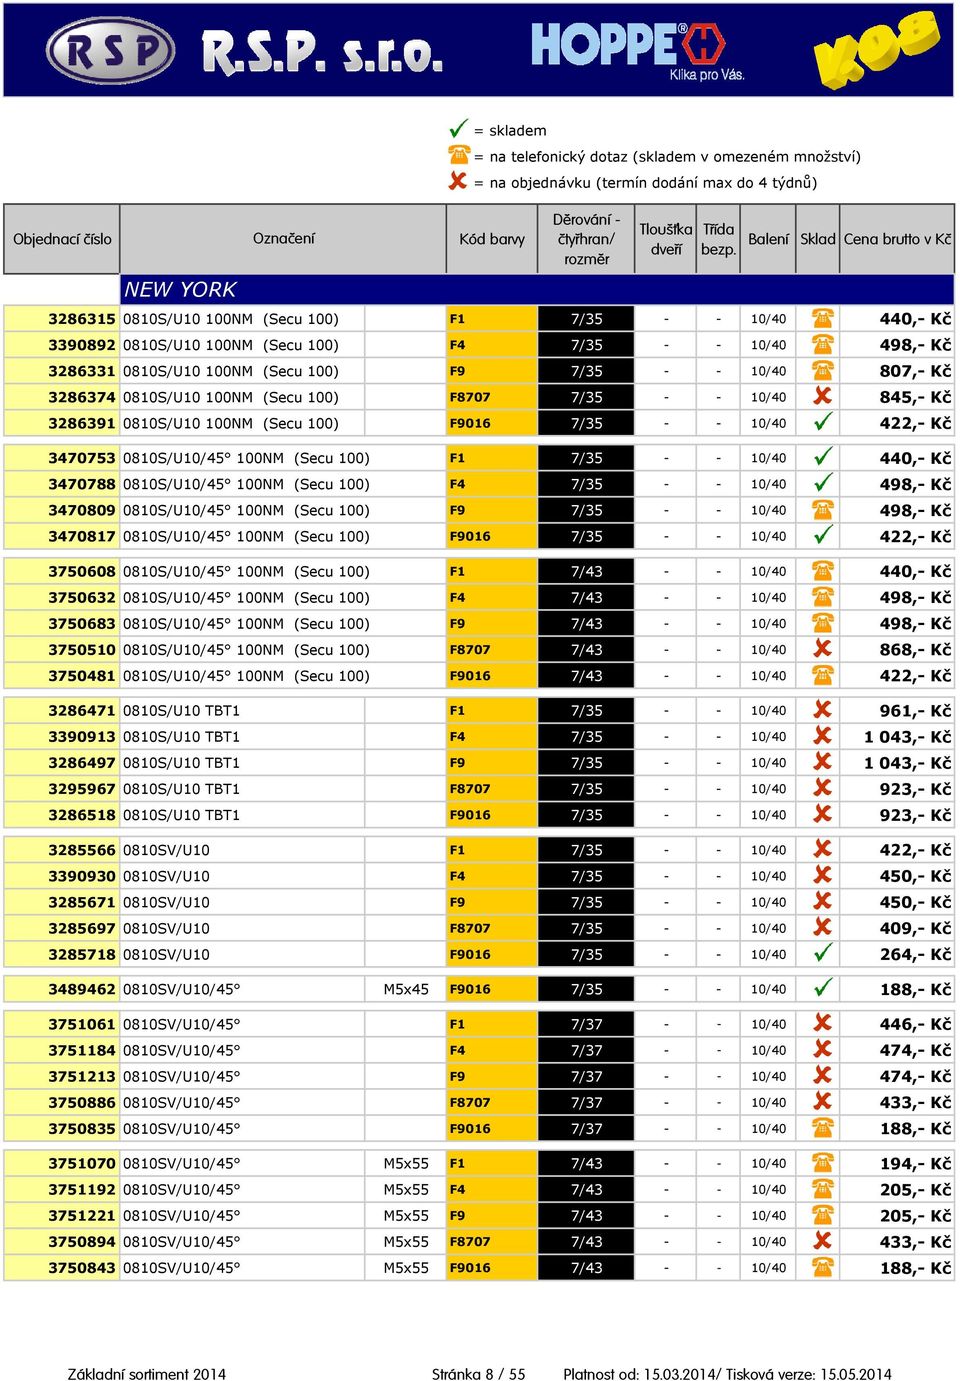Click the phone stock icon for order 3390892
Image resolution: width=960 pixels, height=1381 pixels.
click(x=822, y=344)
